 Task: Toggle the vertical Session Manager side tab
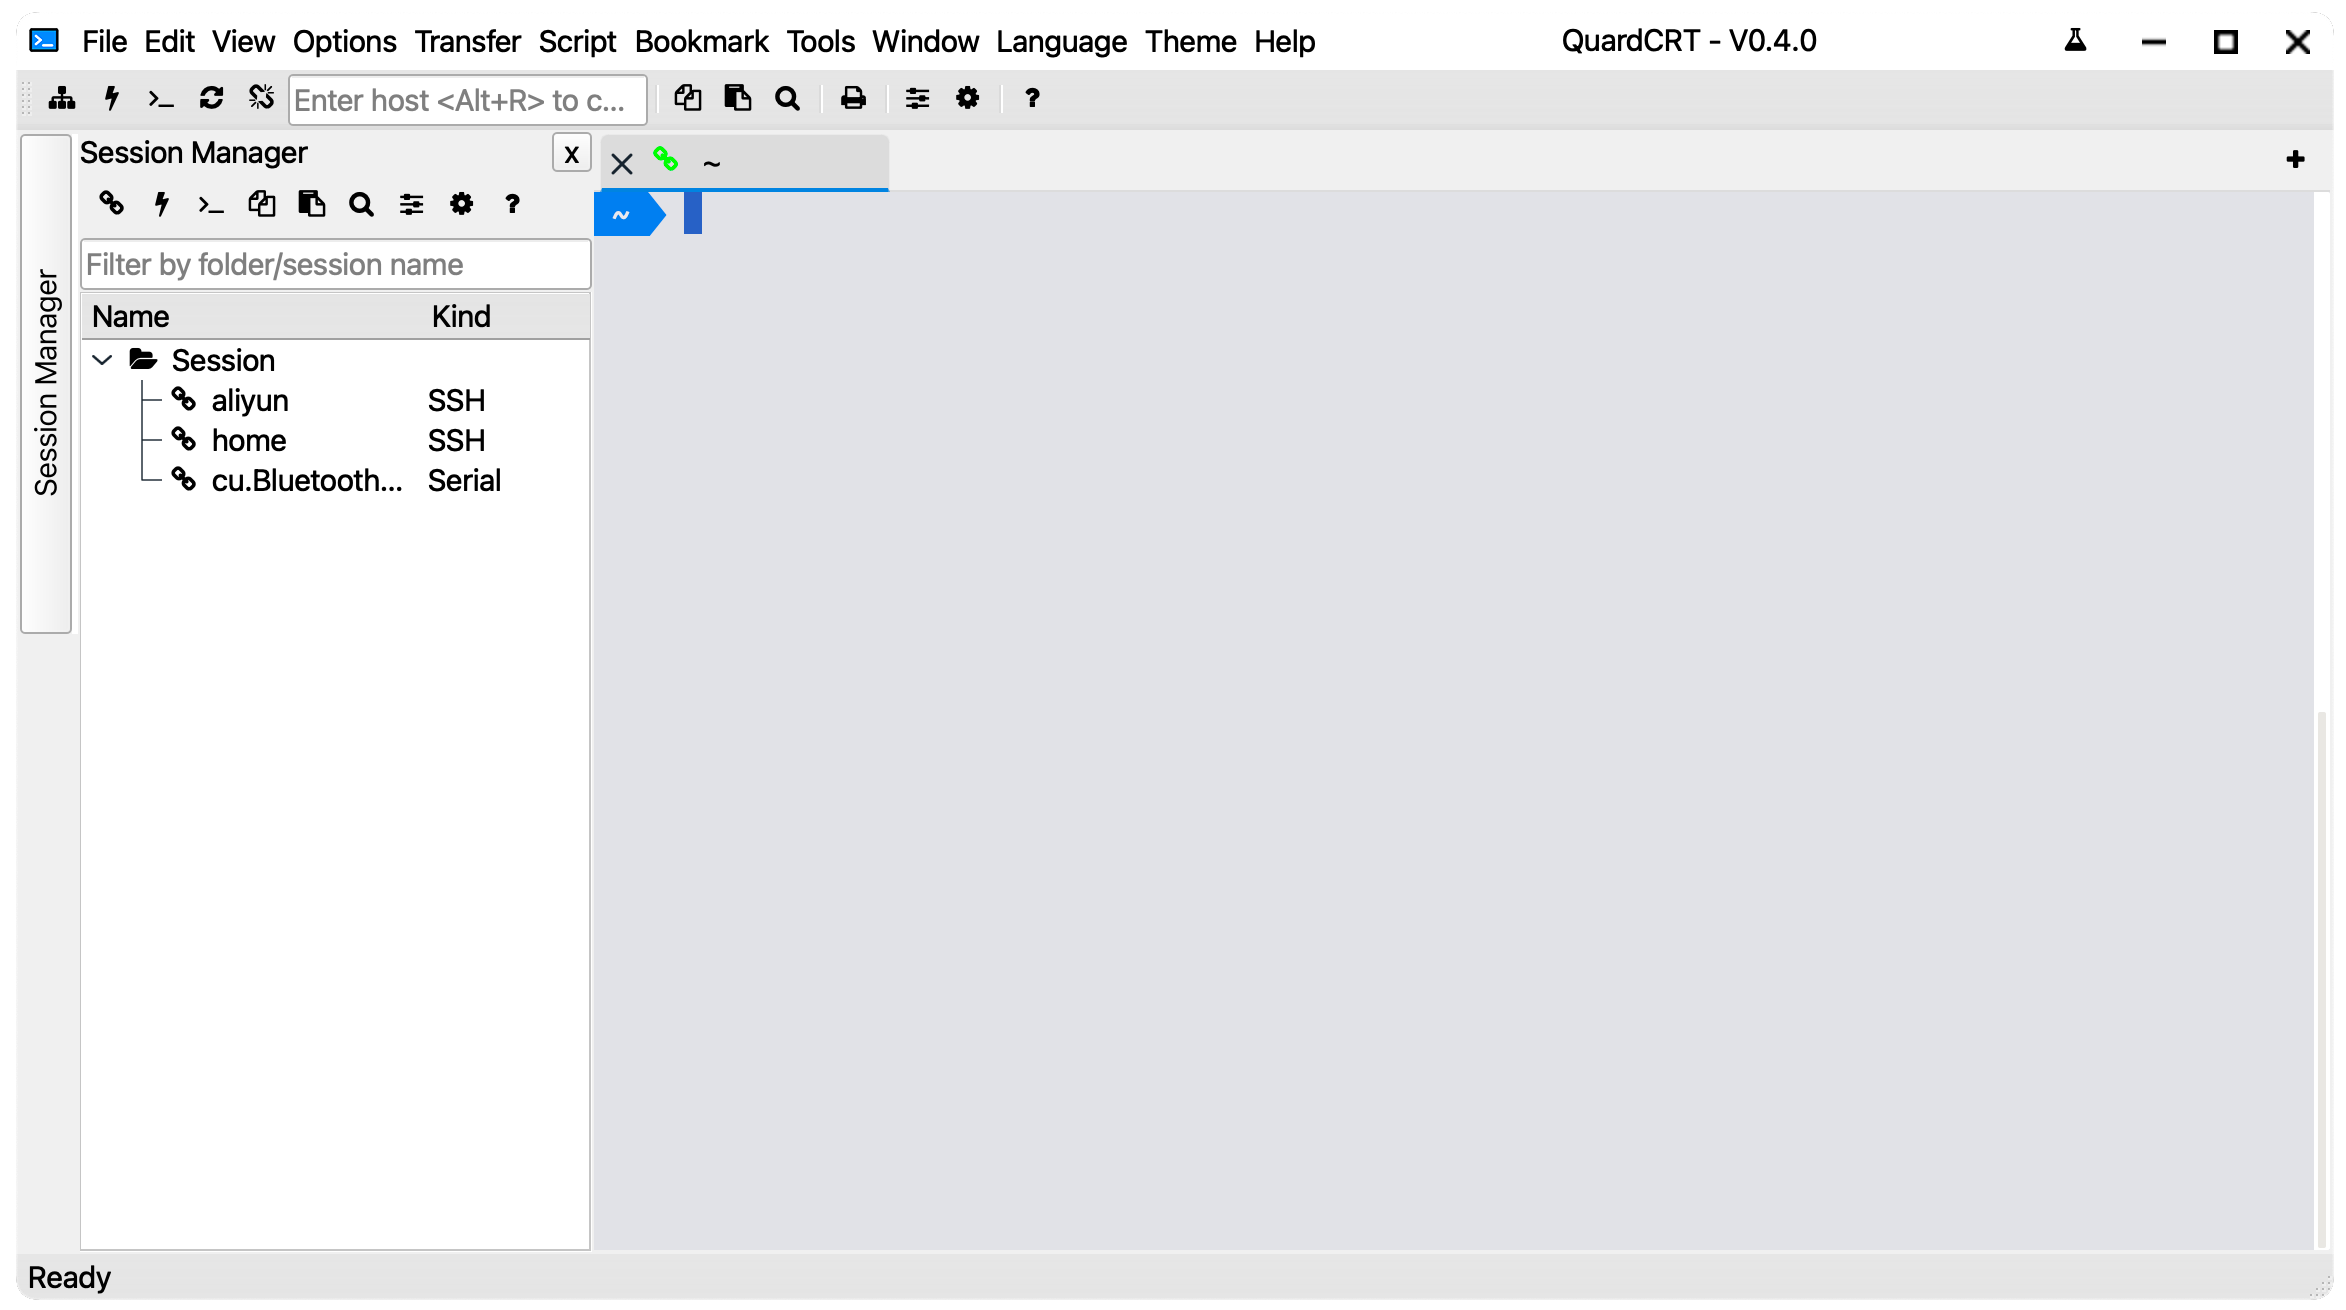(x=46, y=383)
